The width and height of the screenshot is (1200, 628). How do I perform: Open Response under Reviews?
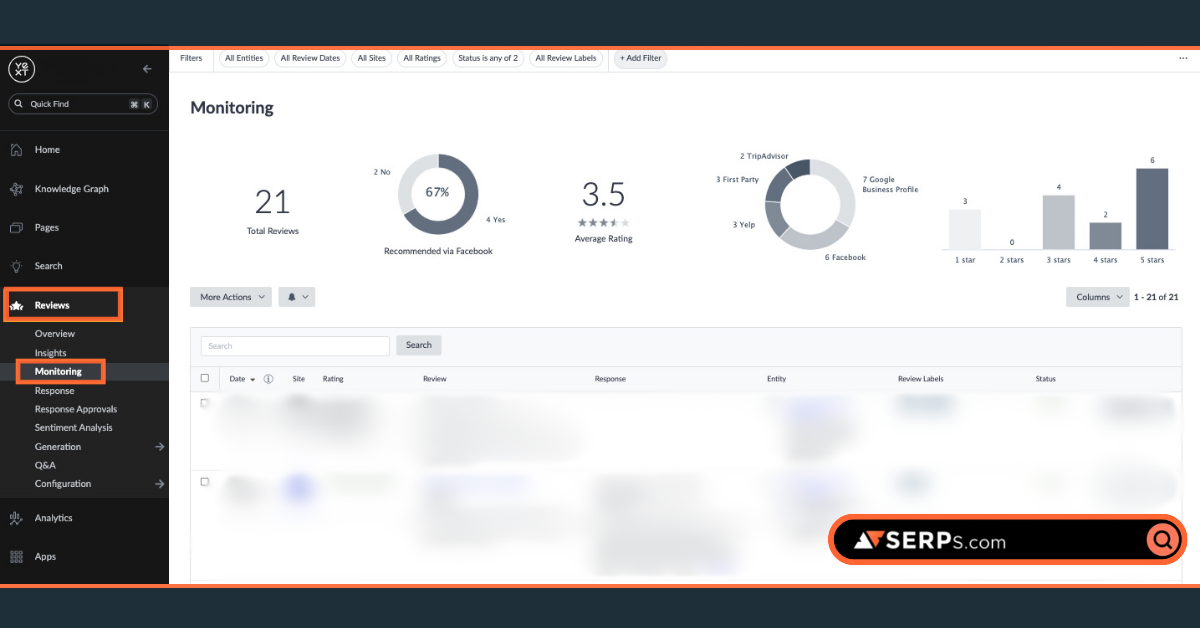(x=55, y=391)
